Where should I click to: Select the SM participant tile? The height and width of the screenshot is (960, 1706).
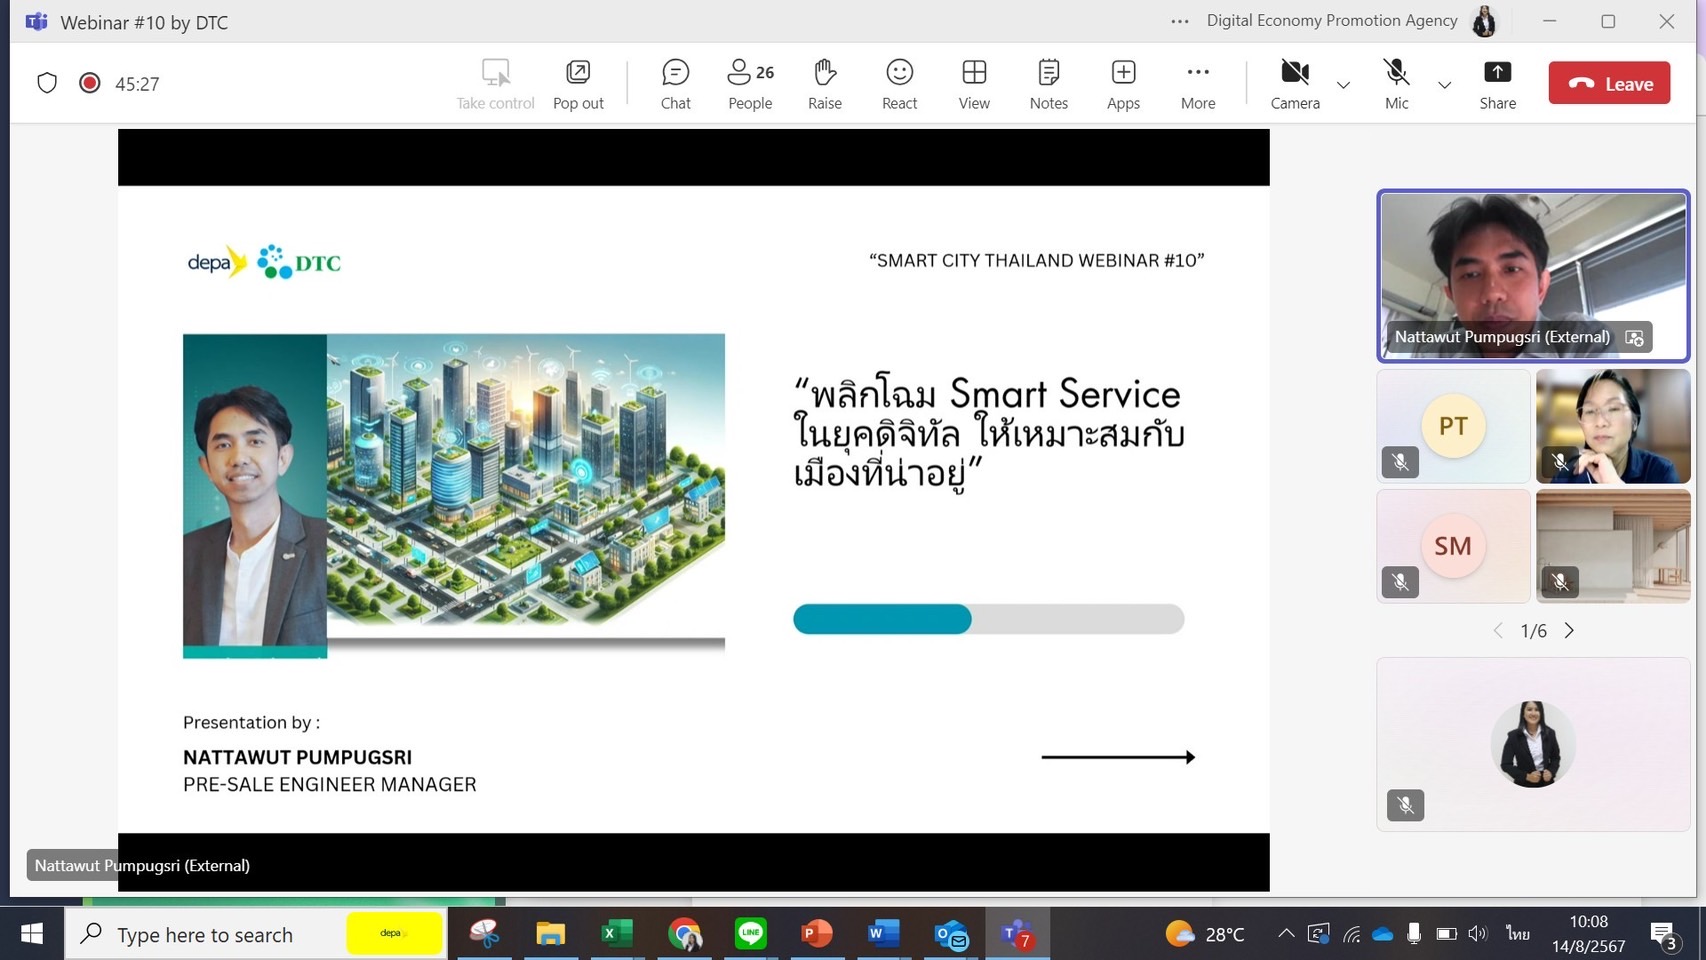coord(1453,546)
